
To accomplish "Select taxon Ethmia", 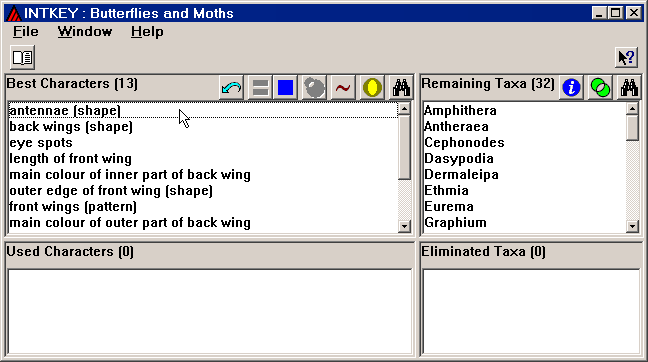I will [524, 191].
